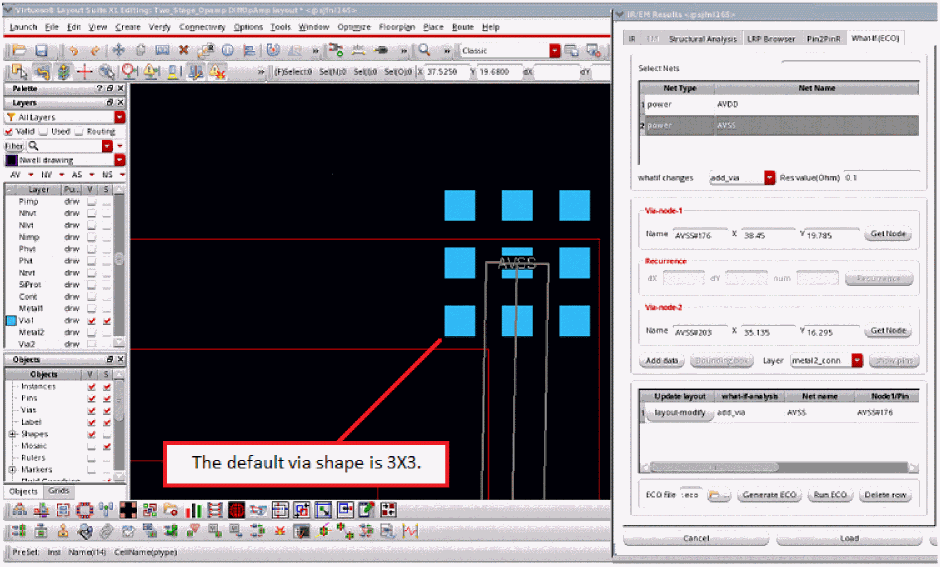Enable the Used layers checkbox
940x567 pixels.
coord(45,132)
